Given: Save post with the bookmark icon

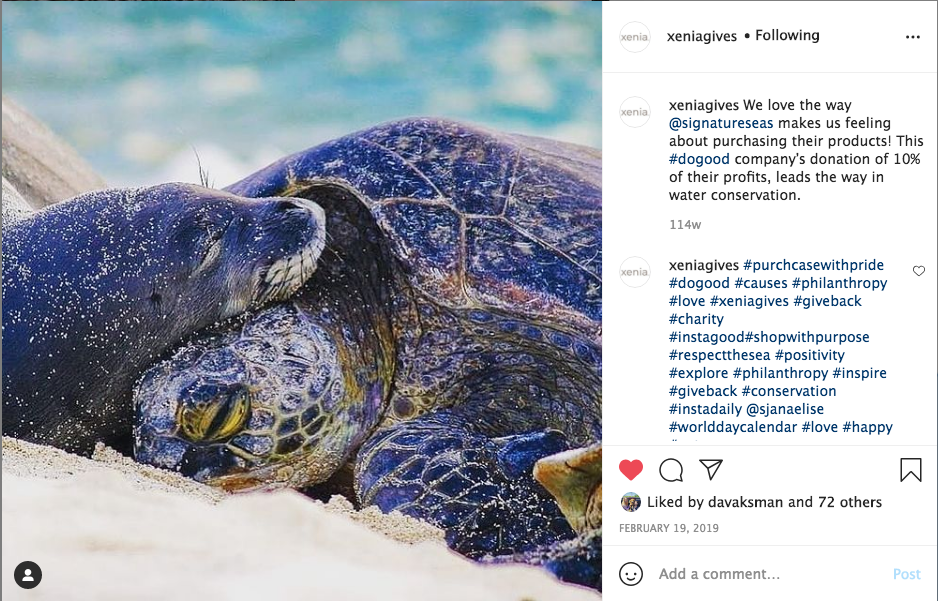Looking at the screenshot, I should click(910, 469).
